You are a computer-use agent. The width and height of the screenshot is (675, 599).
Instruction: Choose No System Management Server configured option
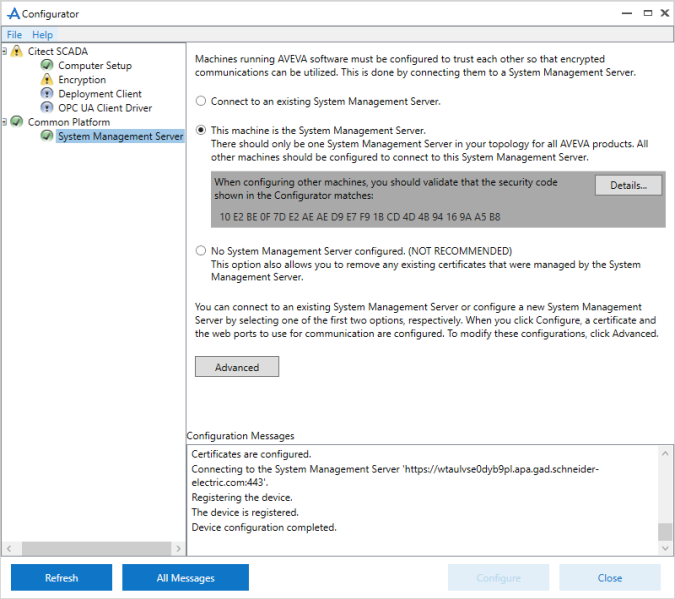click(201, 251)
